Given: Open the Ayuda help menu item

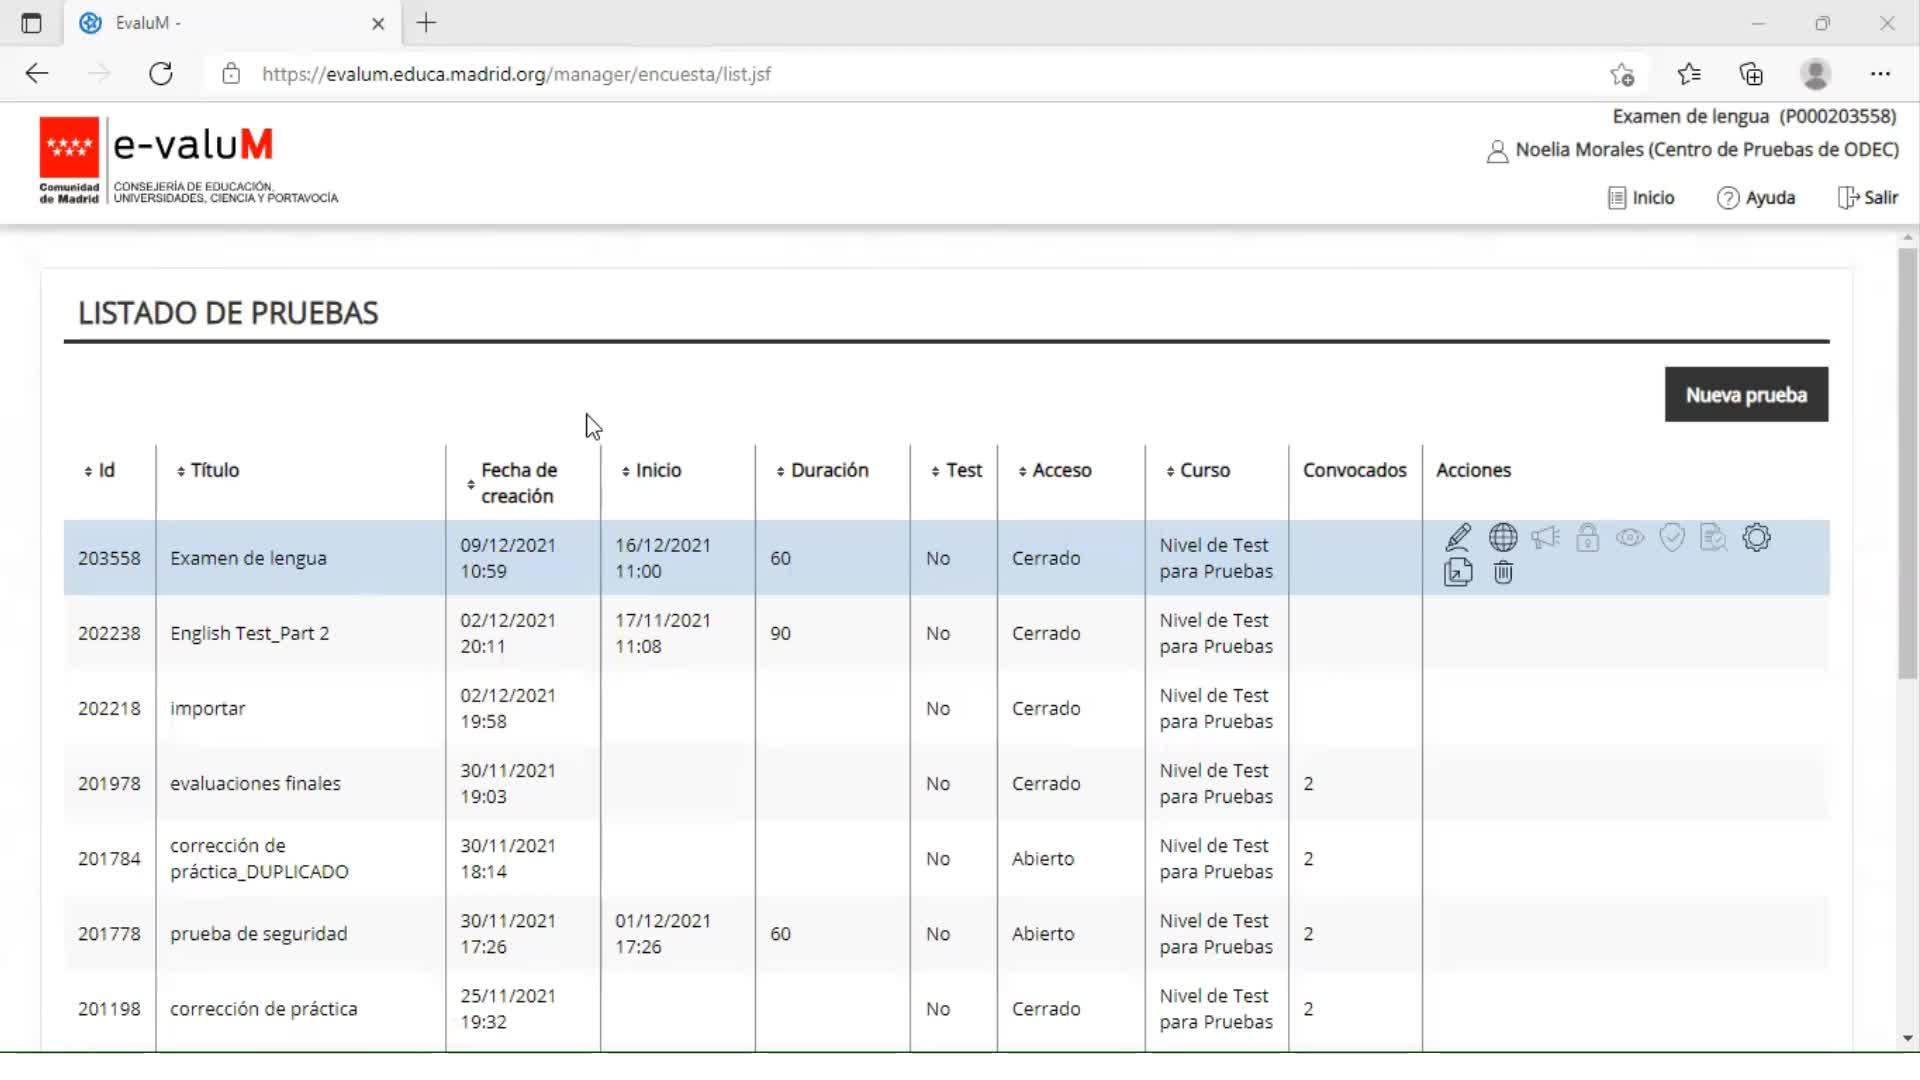Looking at the screenshot, I should tap(1756, 198).
